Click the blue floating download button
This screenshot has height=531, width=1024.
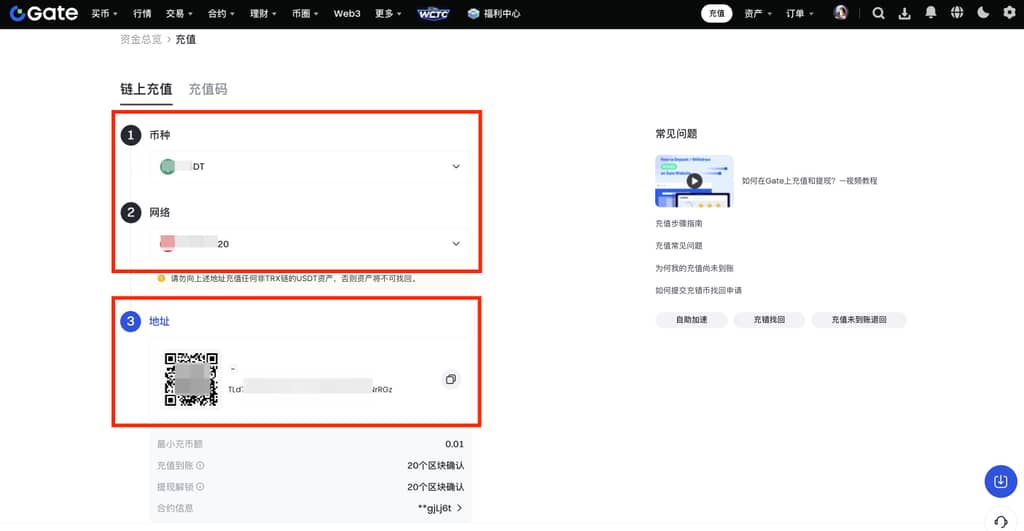[x=1000, y=481]
